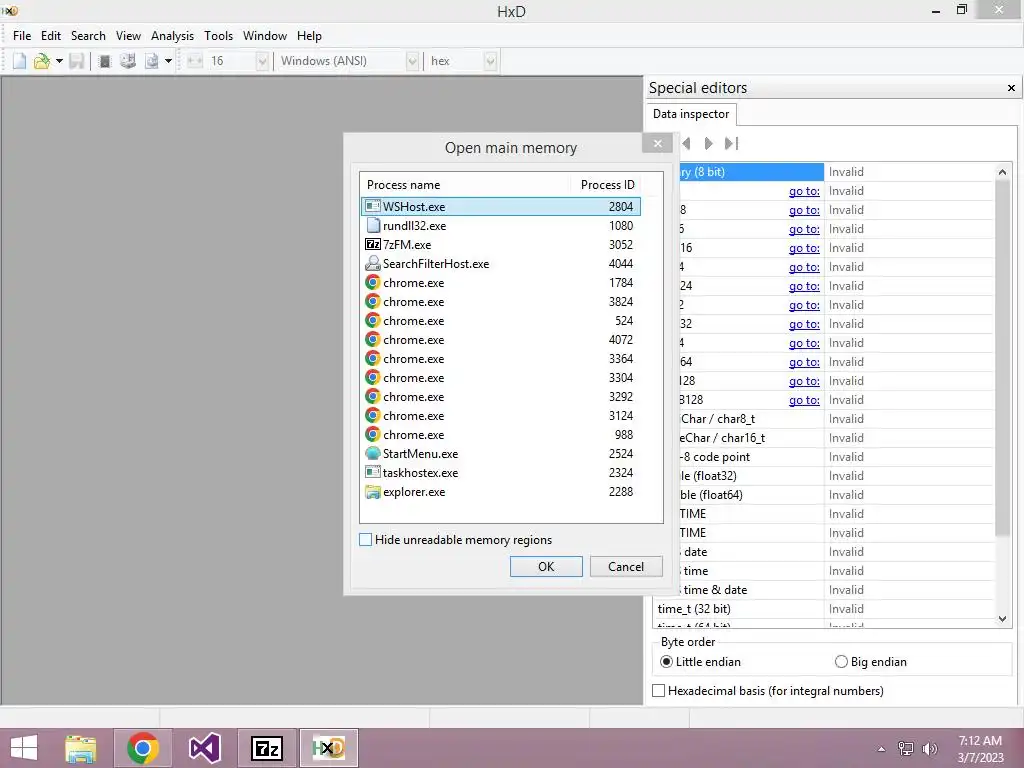Click the go to: link in the 16 row

pos(804,248)
